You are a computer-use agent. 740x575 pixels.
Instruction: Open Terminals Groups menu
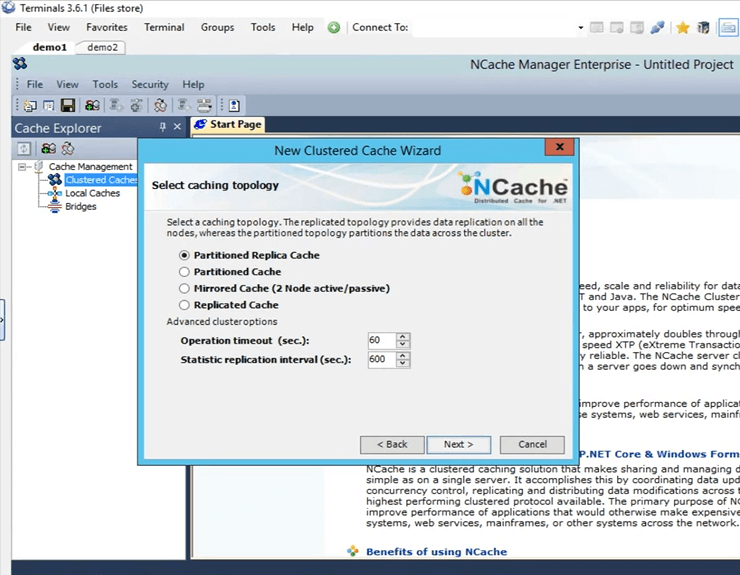217,27
